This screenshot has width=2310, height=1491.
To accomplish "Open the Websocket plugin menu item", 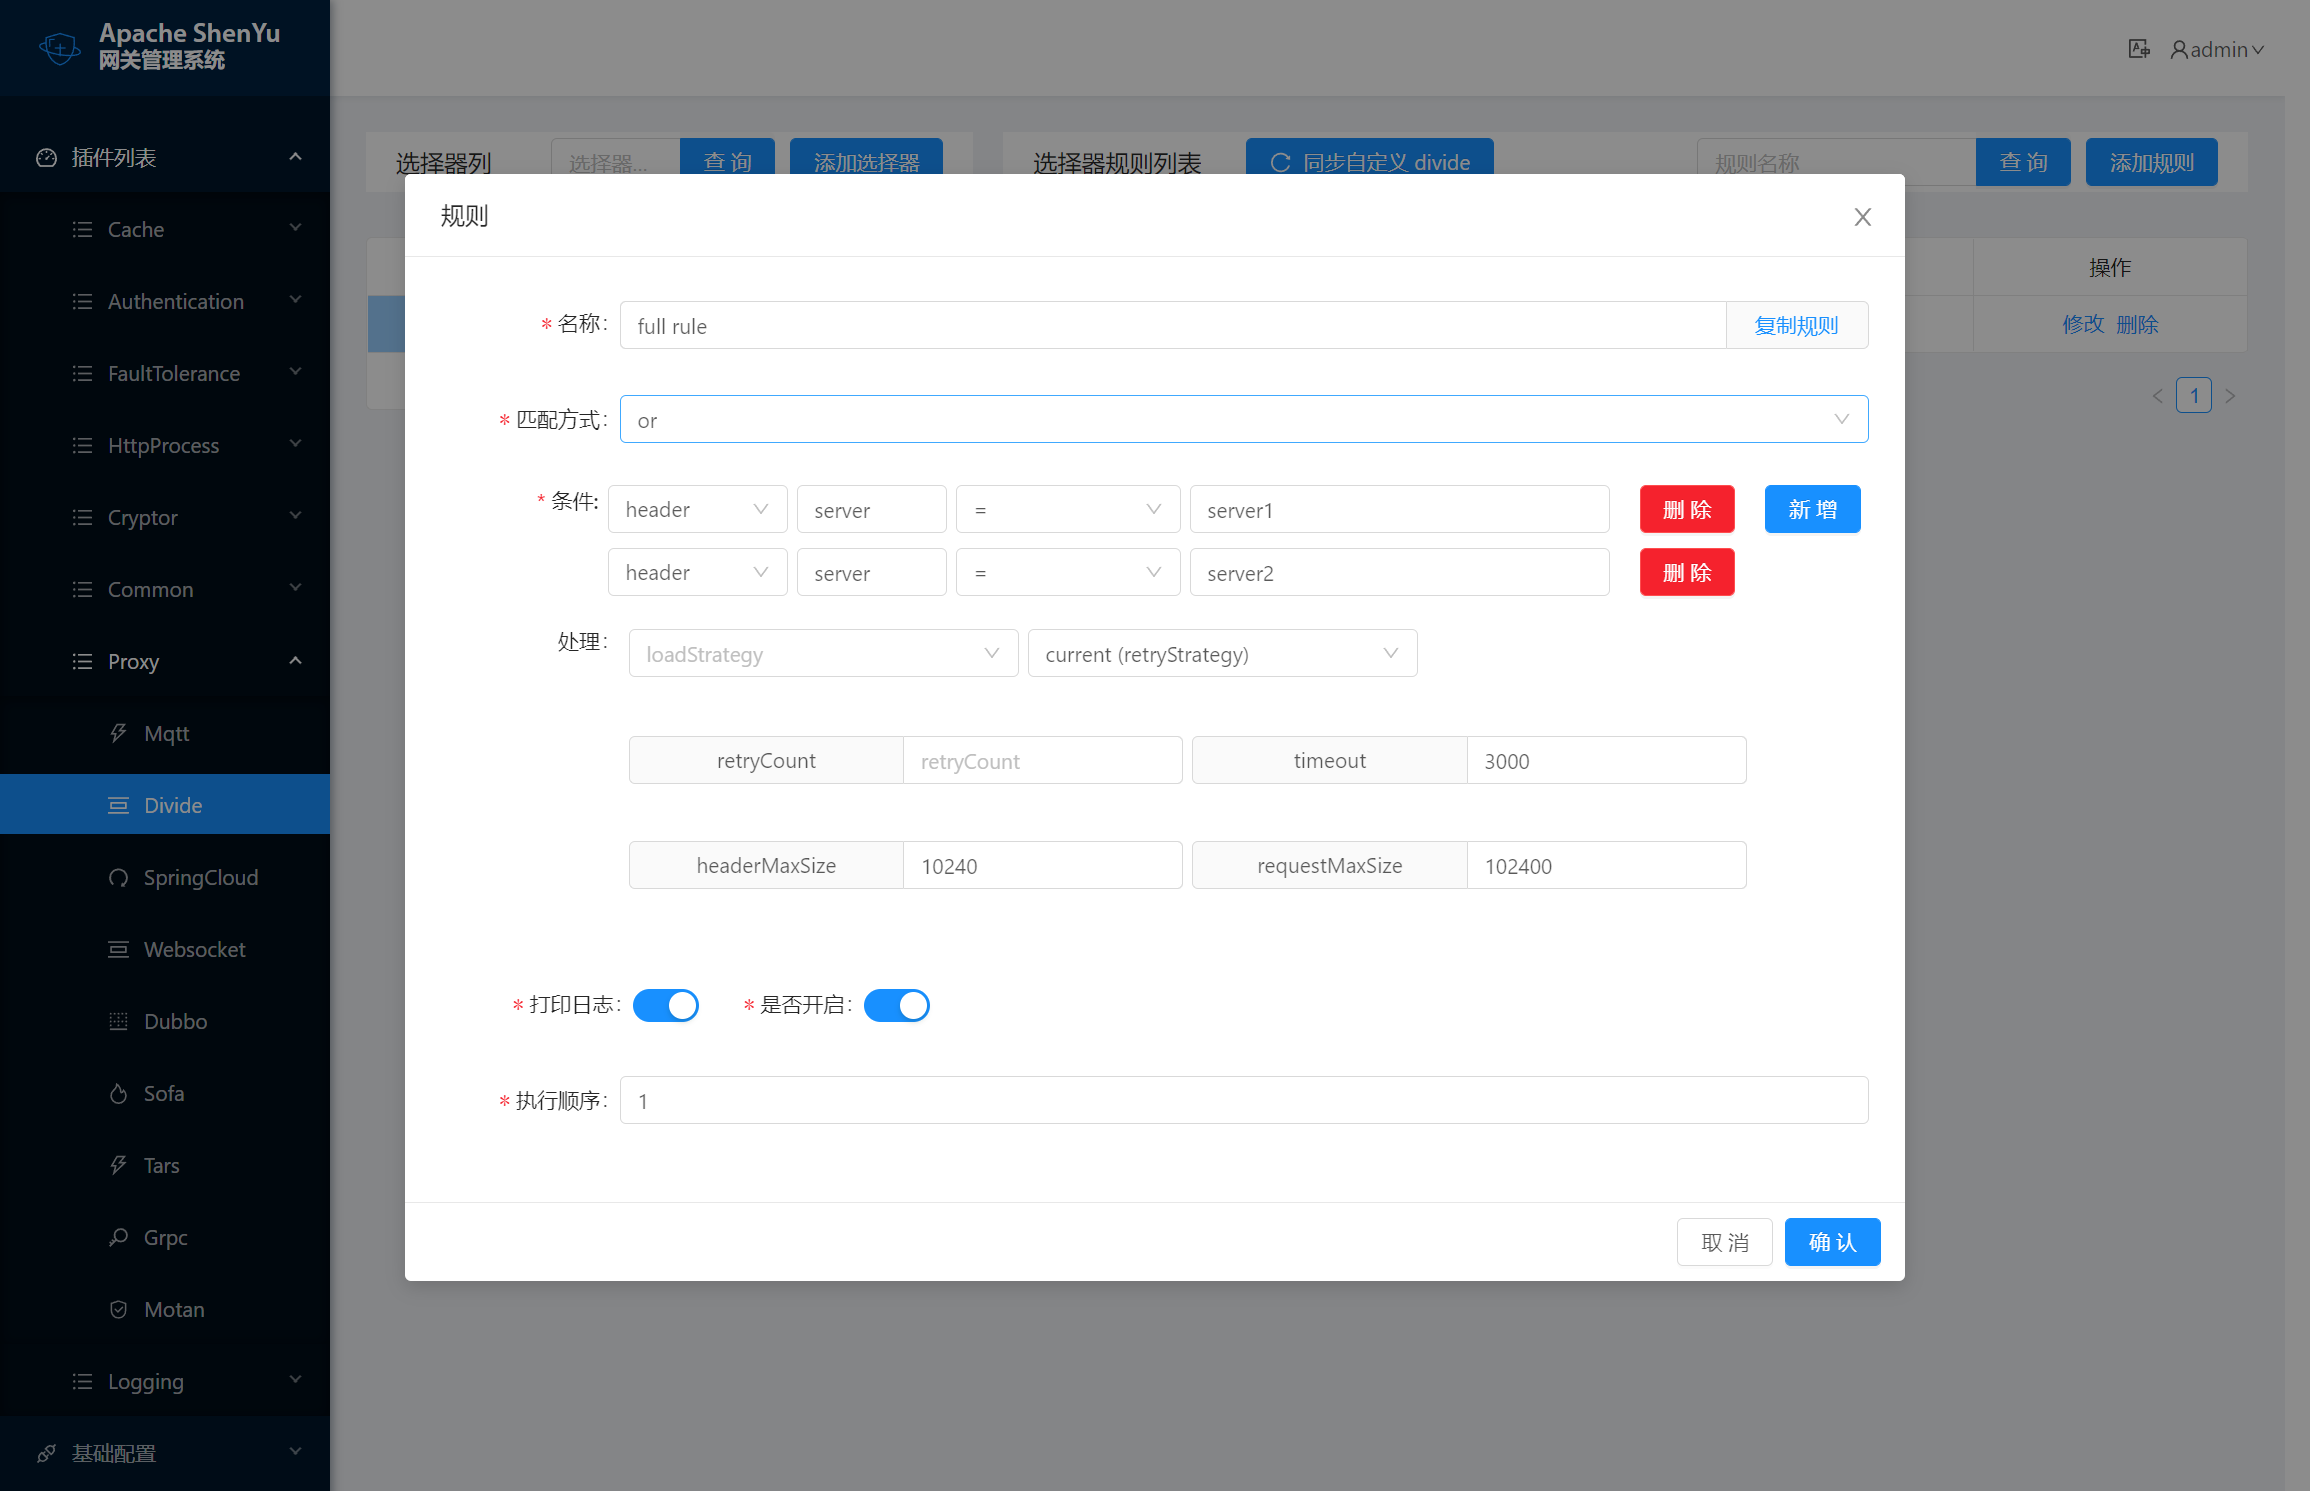I will point(194,949).
